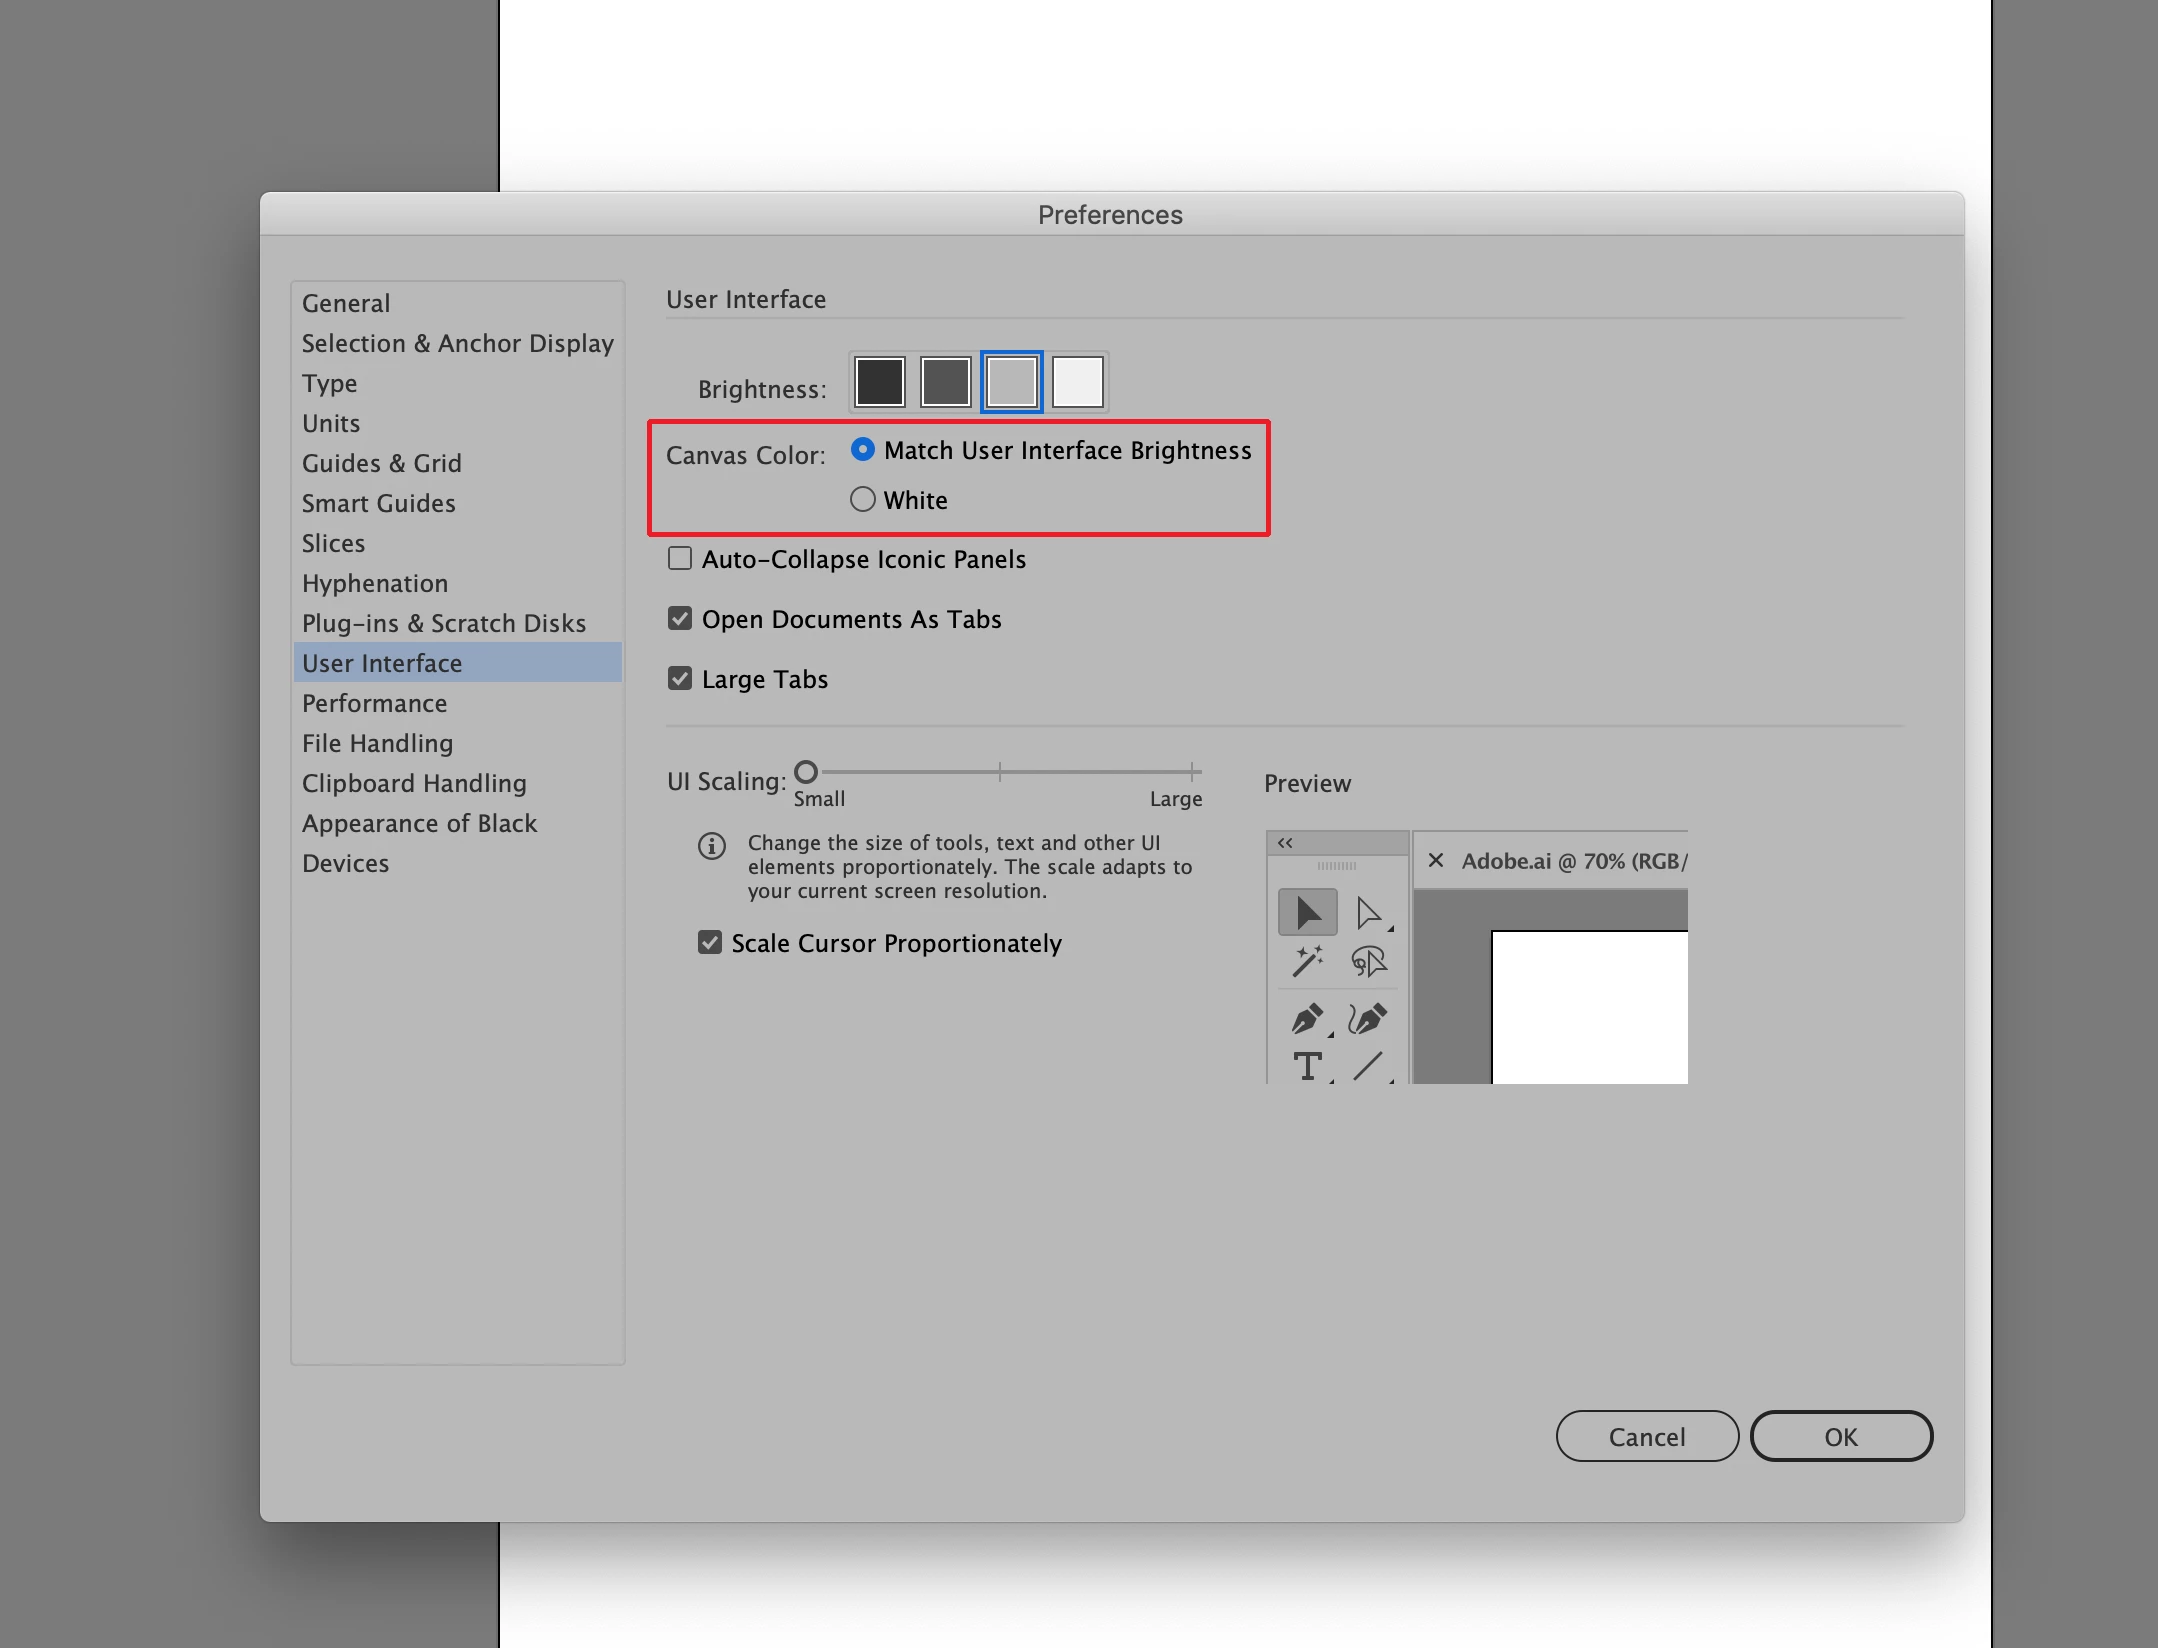Click the Line Segment tool icon
Viewport: 2158px width, 1648px height.
[1368, 1066]
